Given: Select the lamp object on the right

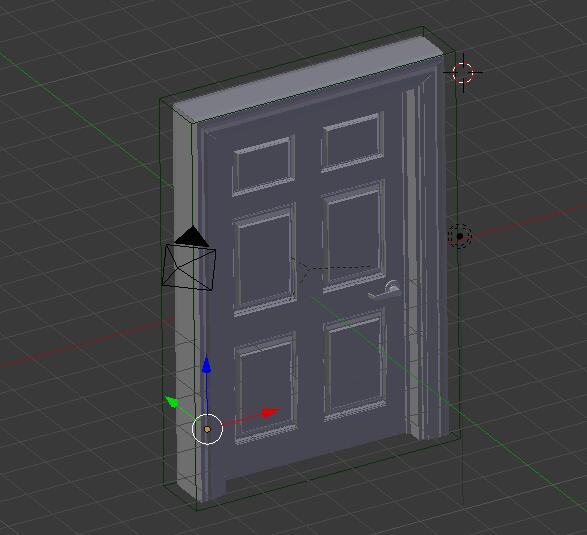Looking at the screenshot, I should (460, 236).
